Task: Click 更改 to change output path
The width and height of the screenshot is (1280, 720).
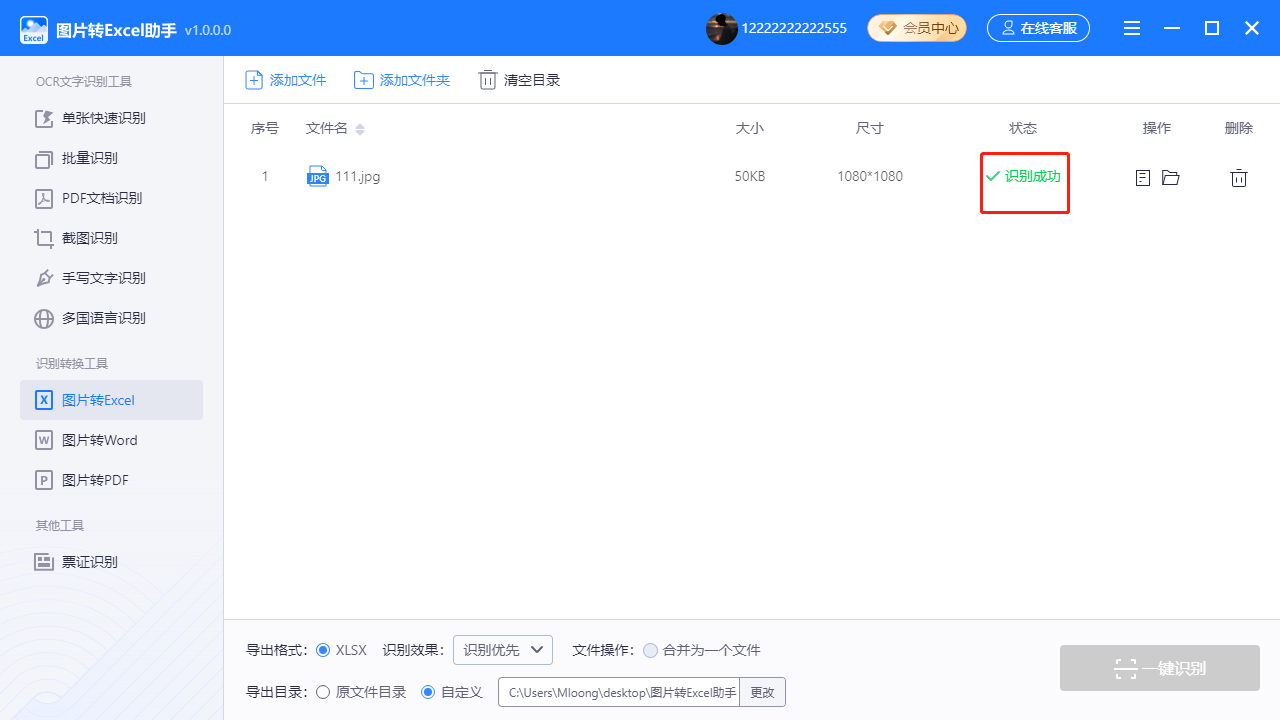Action: (x=762, y=691)
